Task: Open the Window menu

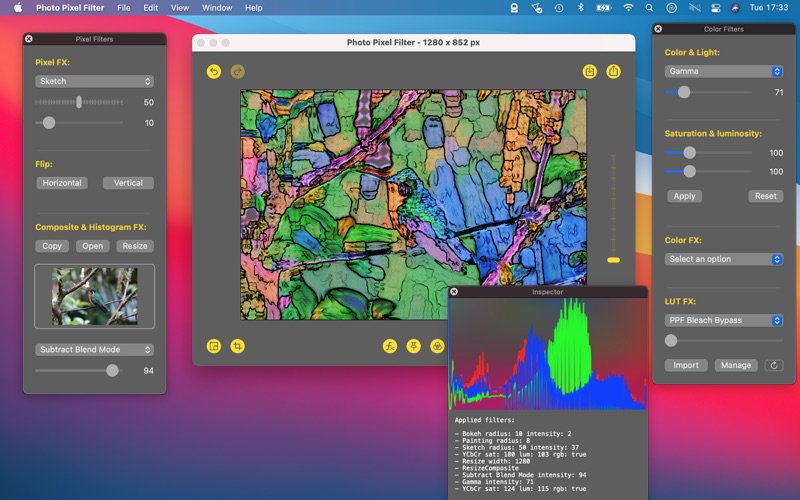Action: click(x=217, y=8)
